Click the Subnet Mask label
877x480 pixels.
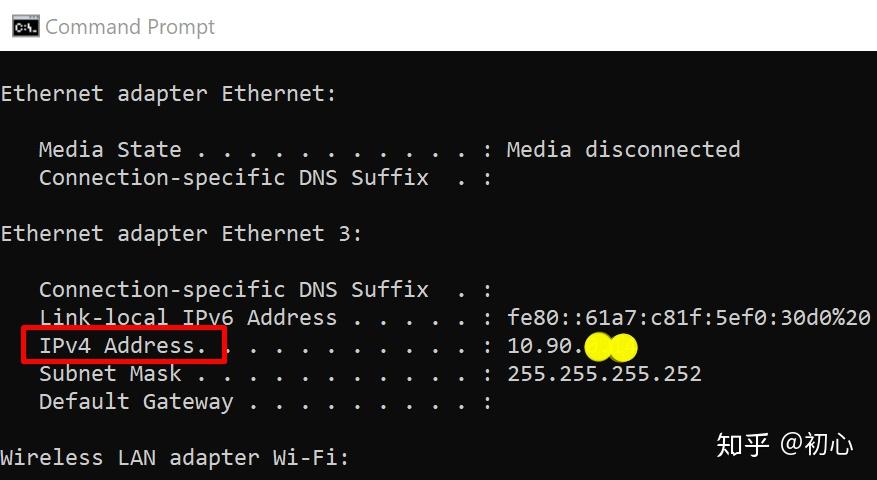[x=110, y=373]
